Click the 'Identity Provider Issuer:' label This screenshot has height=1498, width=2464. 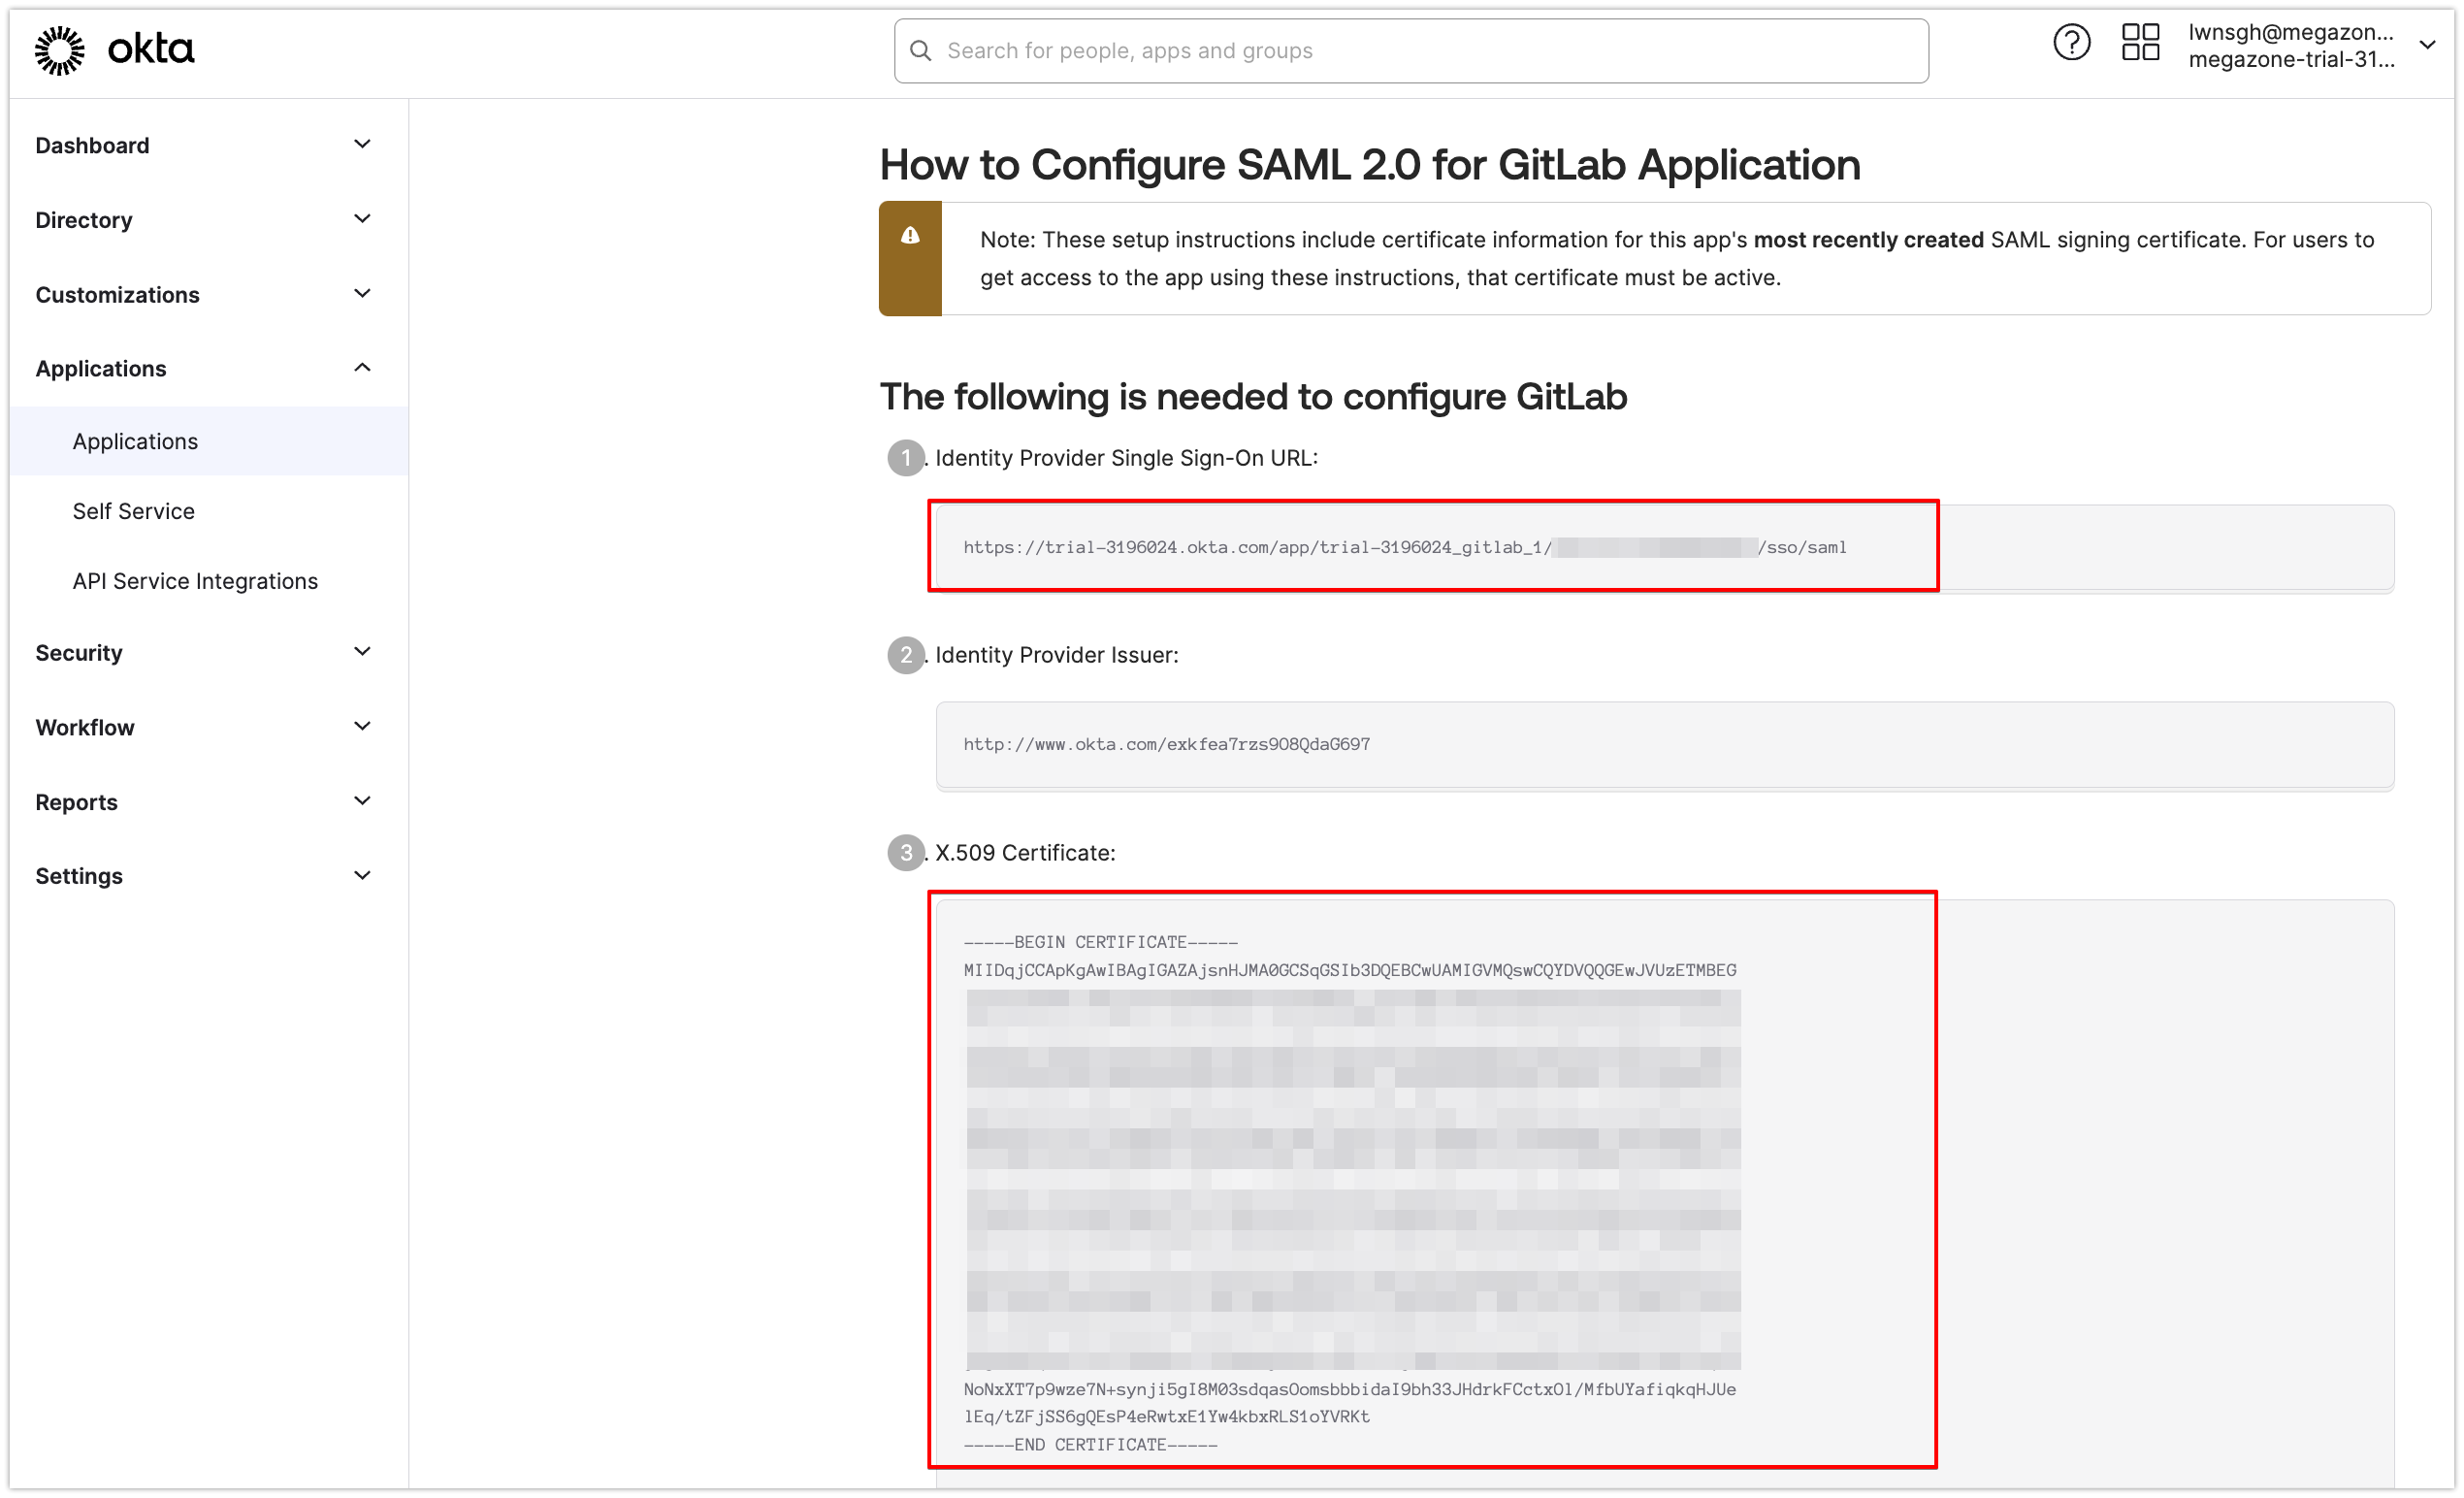pos(1056,655)
